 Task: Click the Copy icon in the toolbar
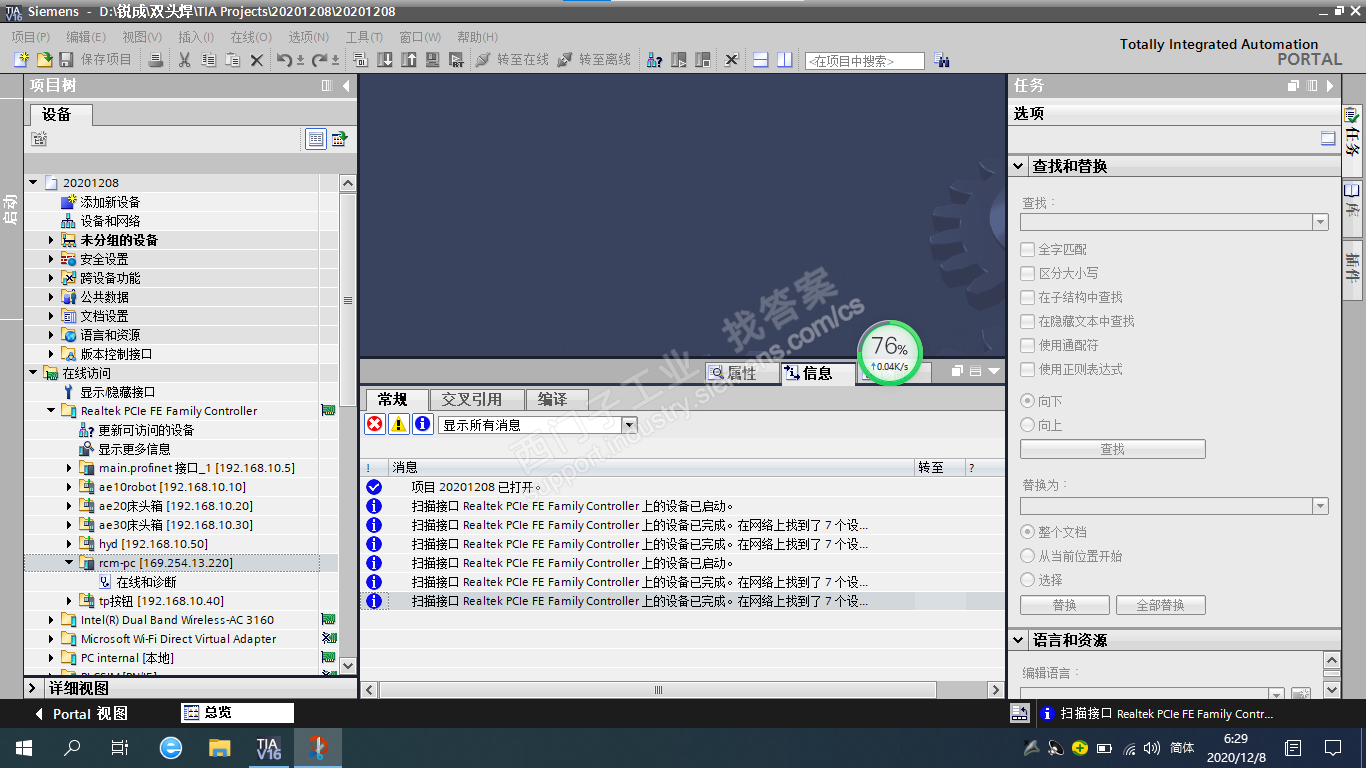[x=208, y=60]
